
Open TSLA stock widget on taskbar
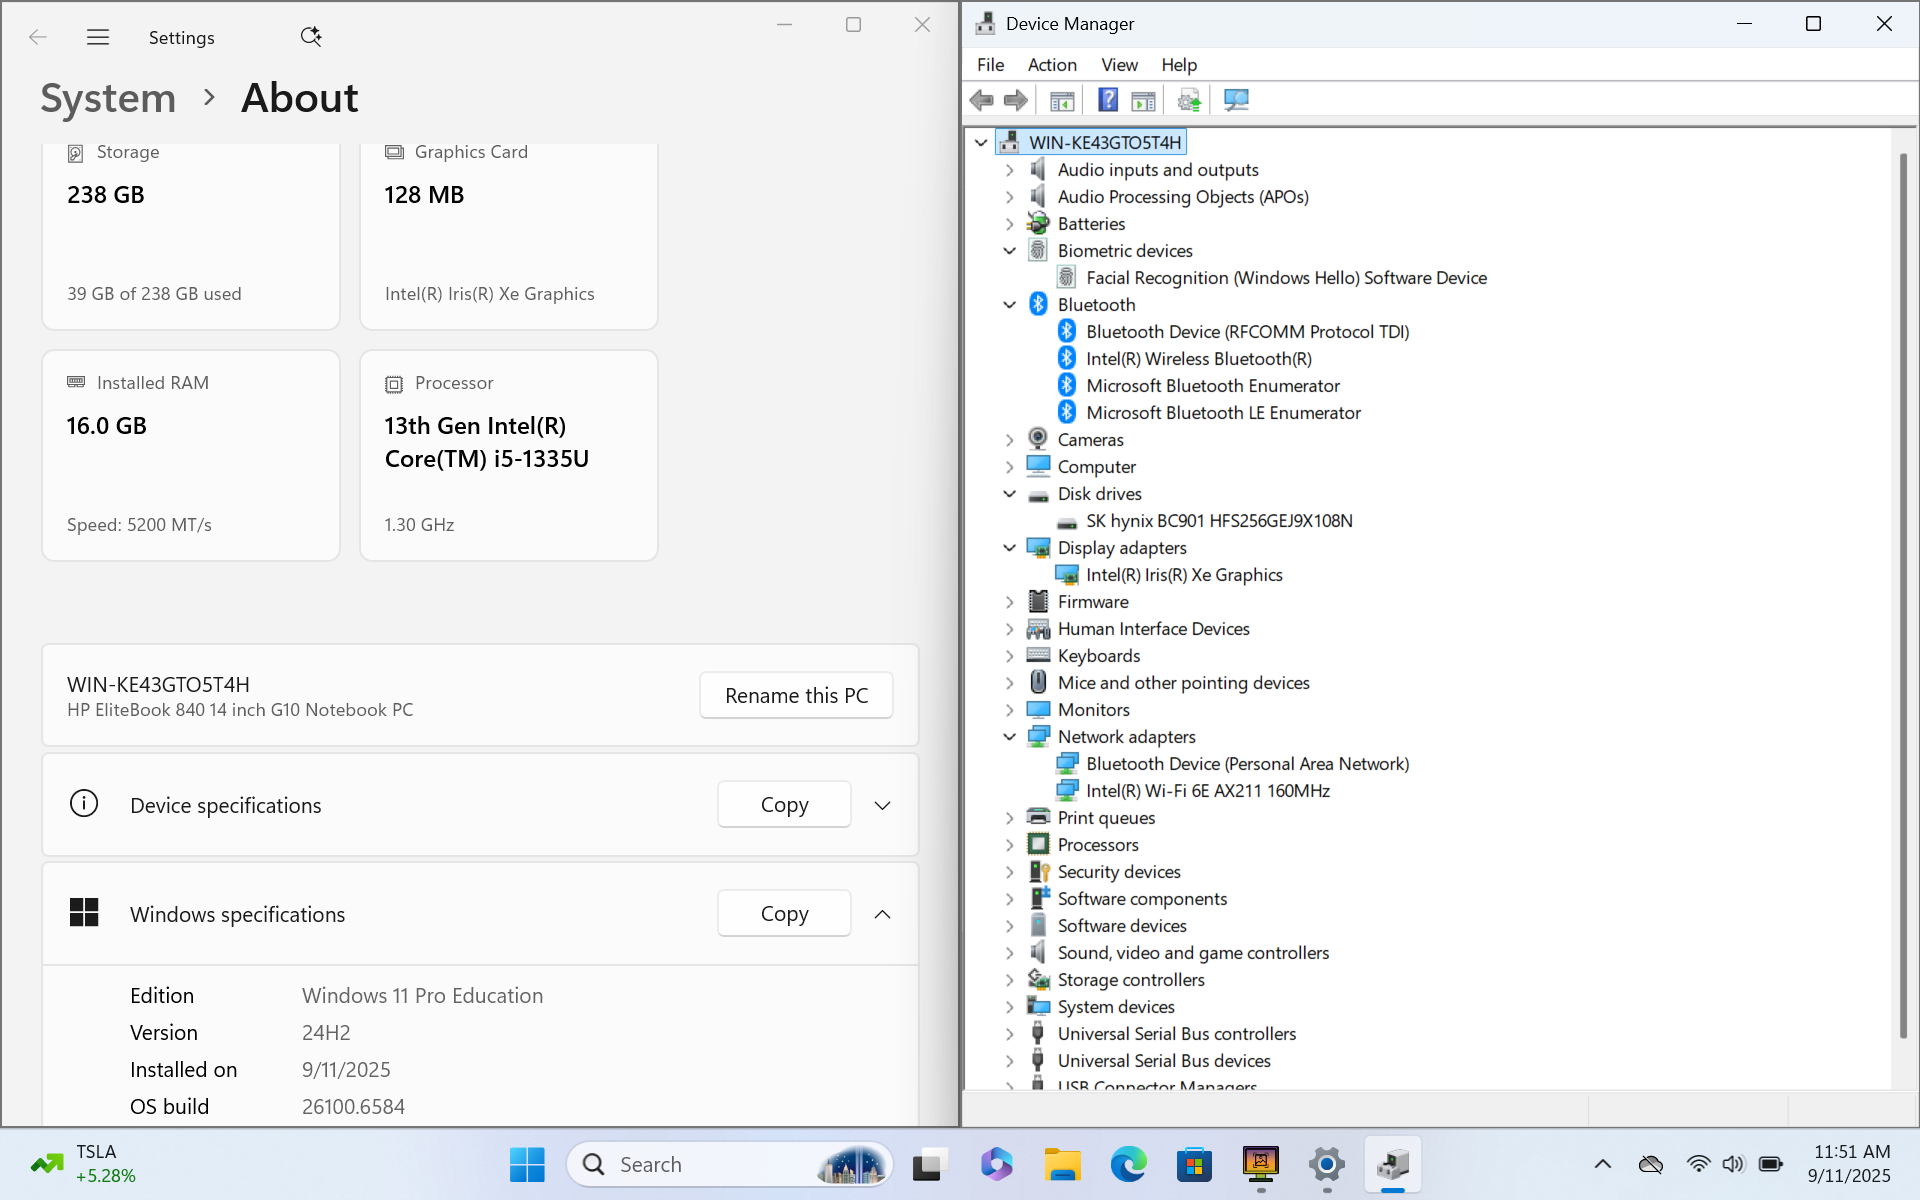[84, 1164]
